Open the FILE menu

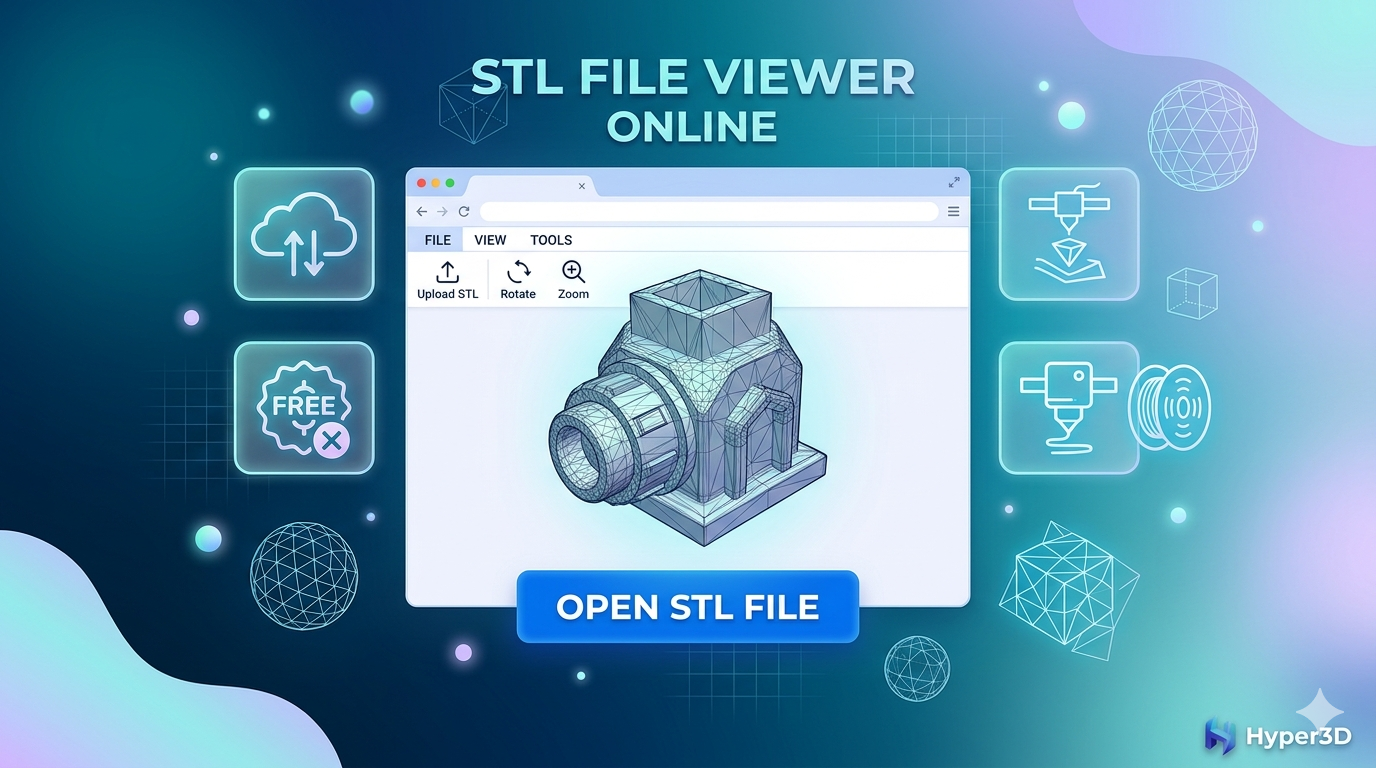[437, 240]
